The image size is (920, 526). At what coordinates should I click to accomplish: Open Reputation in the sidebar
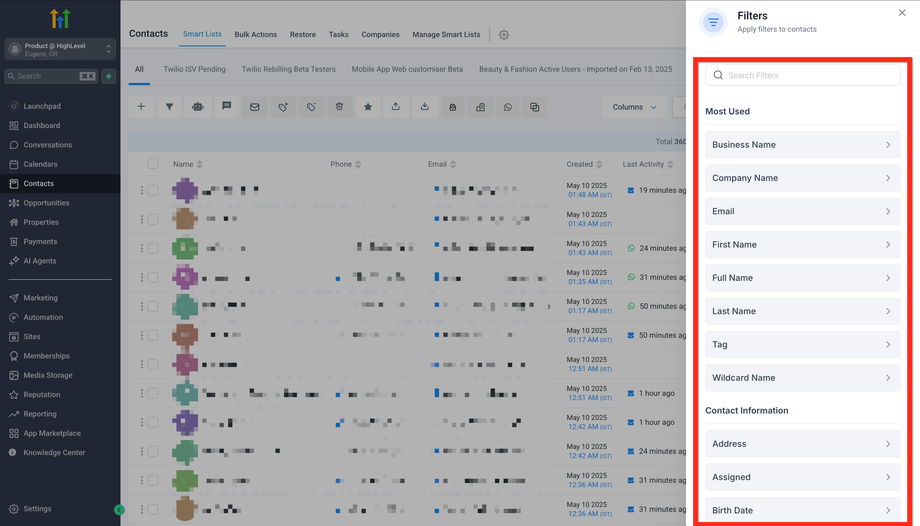tap(42, 394)
